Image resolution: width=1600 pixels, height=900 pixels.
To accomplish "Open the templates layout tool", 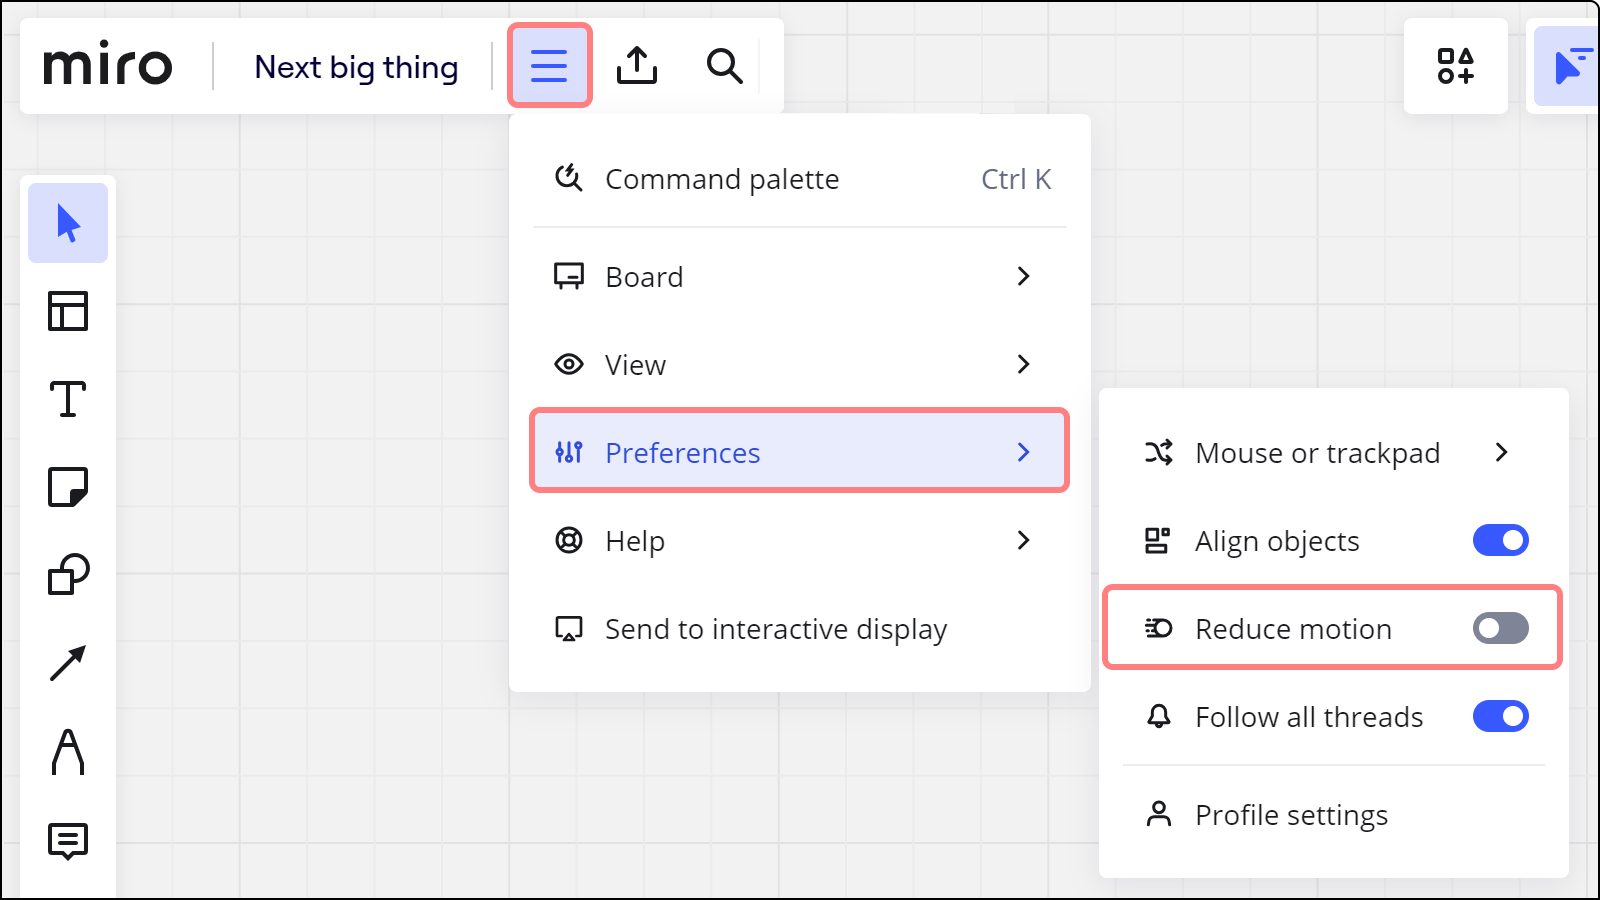I will (68, 311).
